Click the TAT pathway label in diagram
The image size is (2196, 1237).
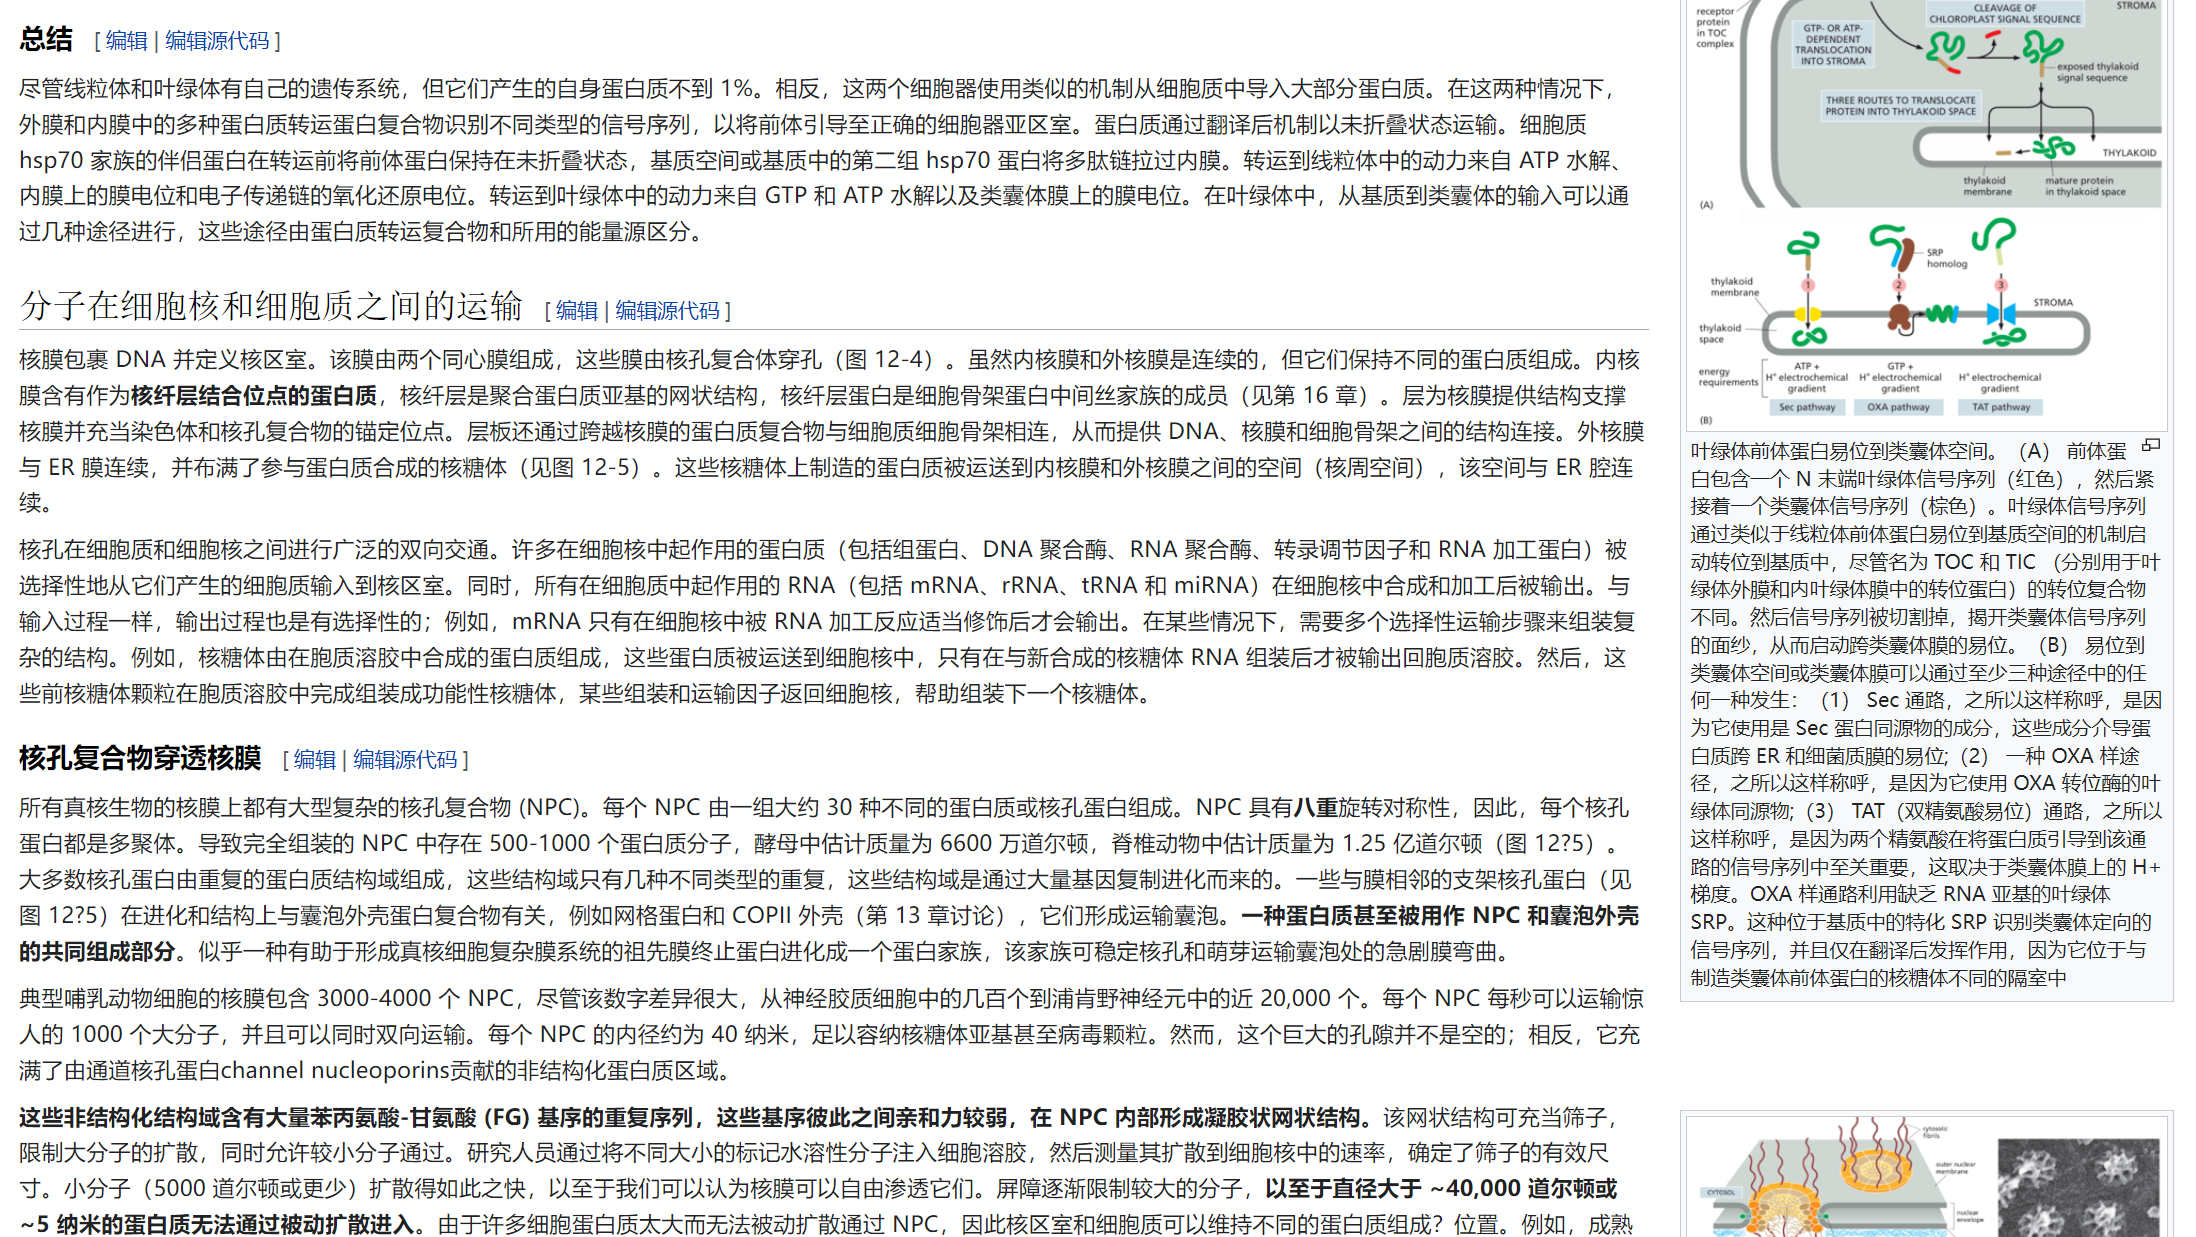pos(2000,407)
